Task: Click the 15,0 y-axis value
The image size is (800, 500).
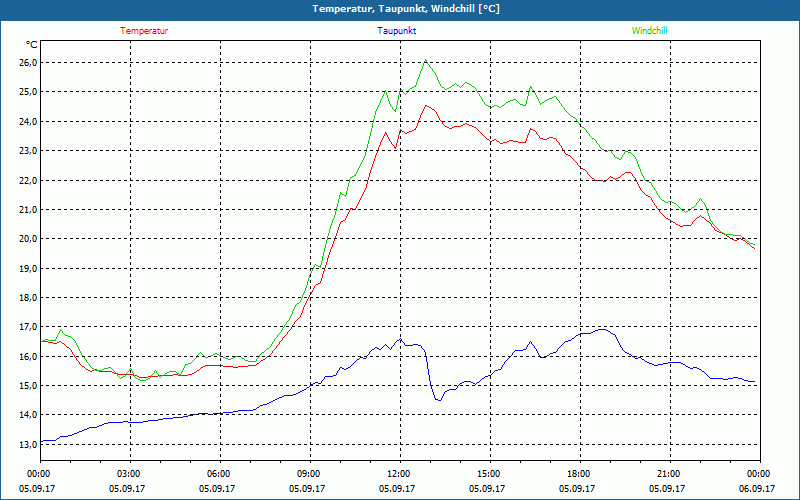Action: coord(28,385)
